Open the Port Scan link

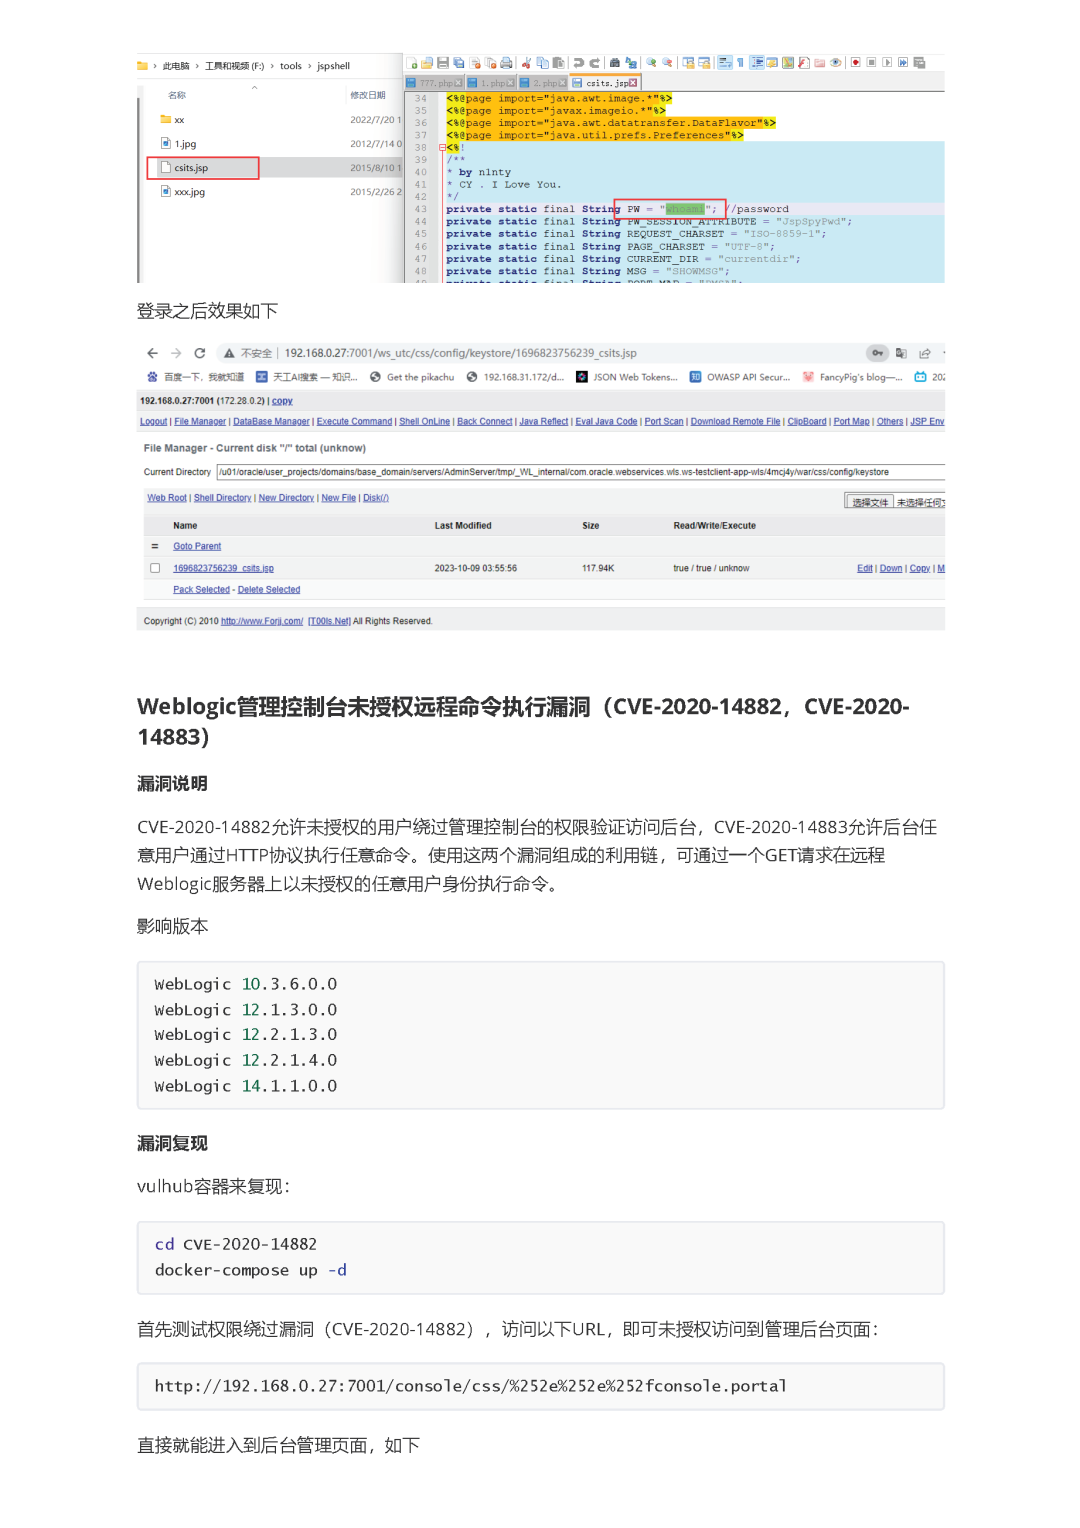(x=664, y=422)
